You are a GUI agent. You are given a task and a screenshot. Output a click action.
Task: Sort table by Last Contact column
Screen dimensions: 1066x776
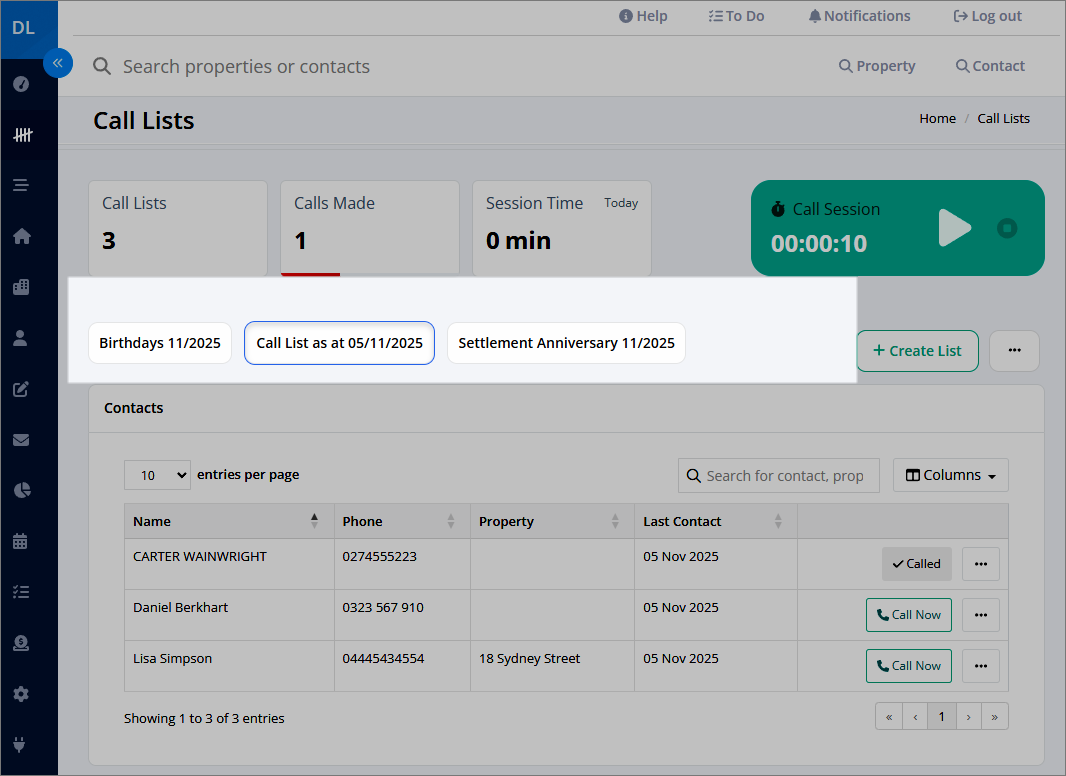click(x=716, y=522)
